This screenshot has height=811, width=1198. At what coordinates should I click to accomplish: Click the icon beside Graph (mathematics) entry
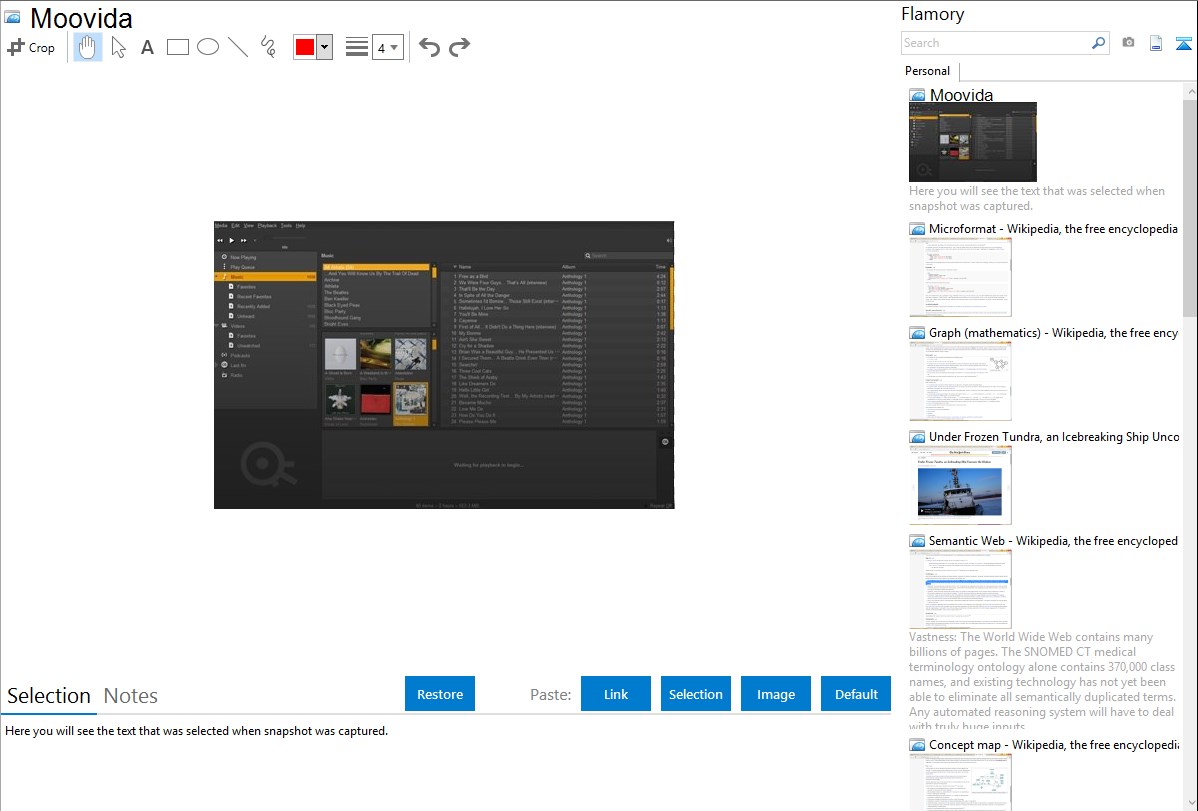[x=918, y=333]
